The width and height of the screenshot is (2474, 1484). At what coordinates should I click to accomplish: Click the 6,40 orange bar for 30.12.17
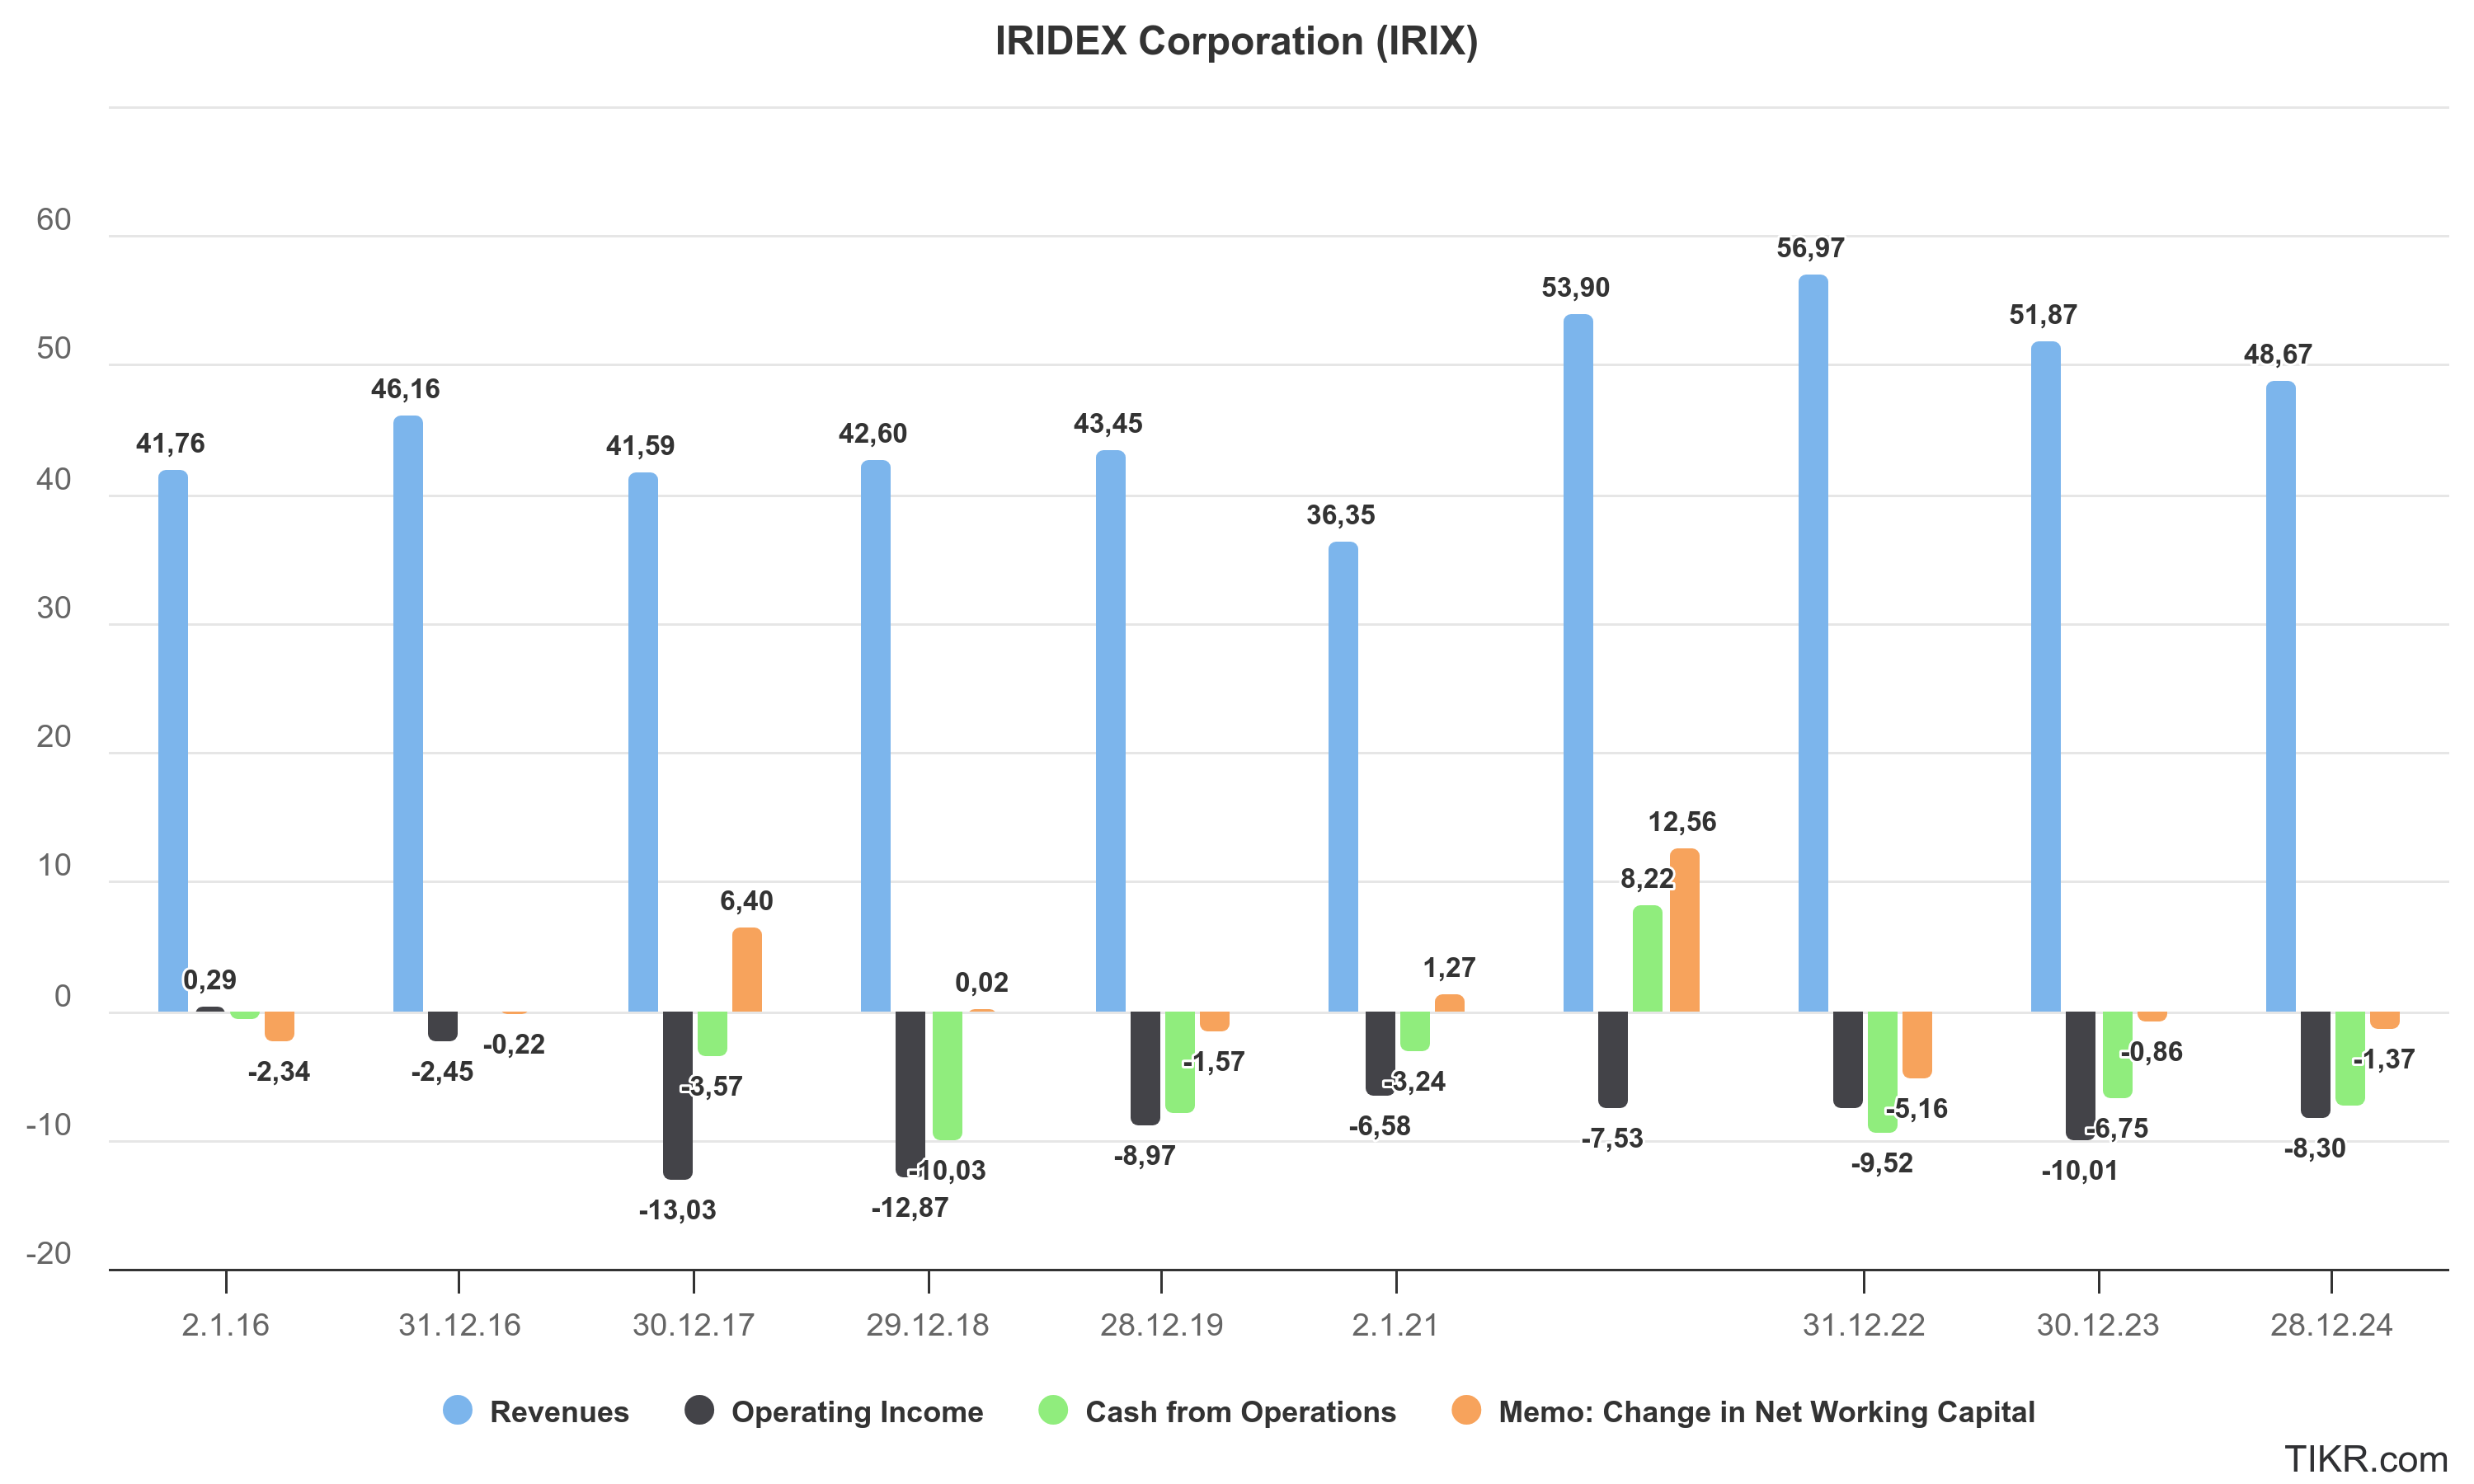[x=746, y=969]
